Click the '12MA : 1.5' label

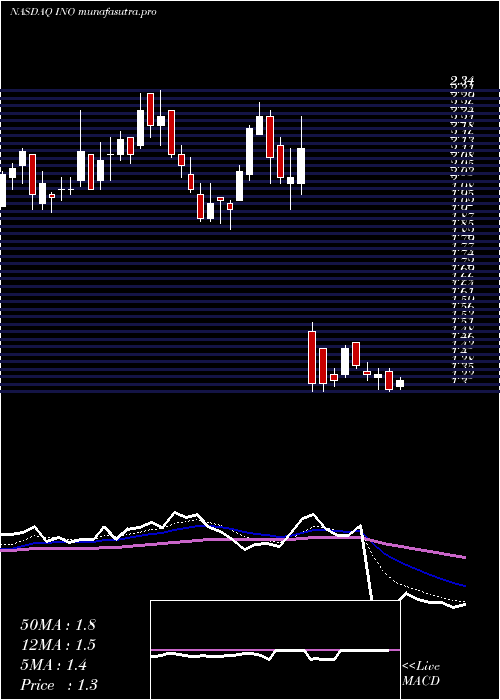(x=58, y=645)
